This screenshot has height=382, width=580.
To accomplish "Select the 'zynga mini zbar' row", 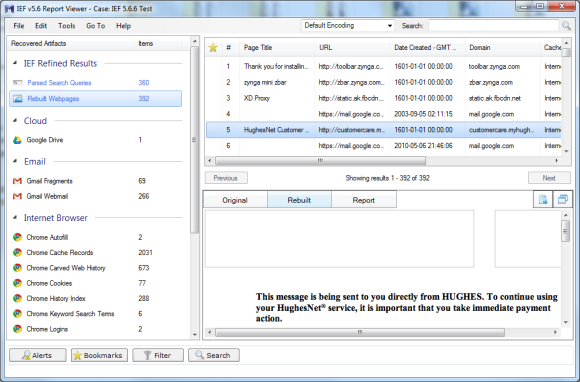I will tap(383, 82).
